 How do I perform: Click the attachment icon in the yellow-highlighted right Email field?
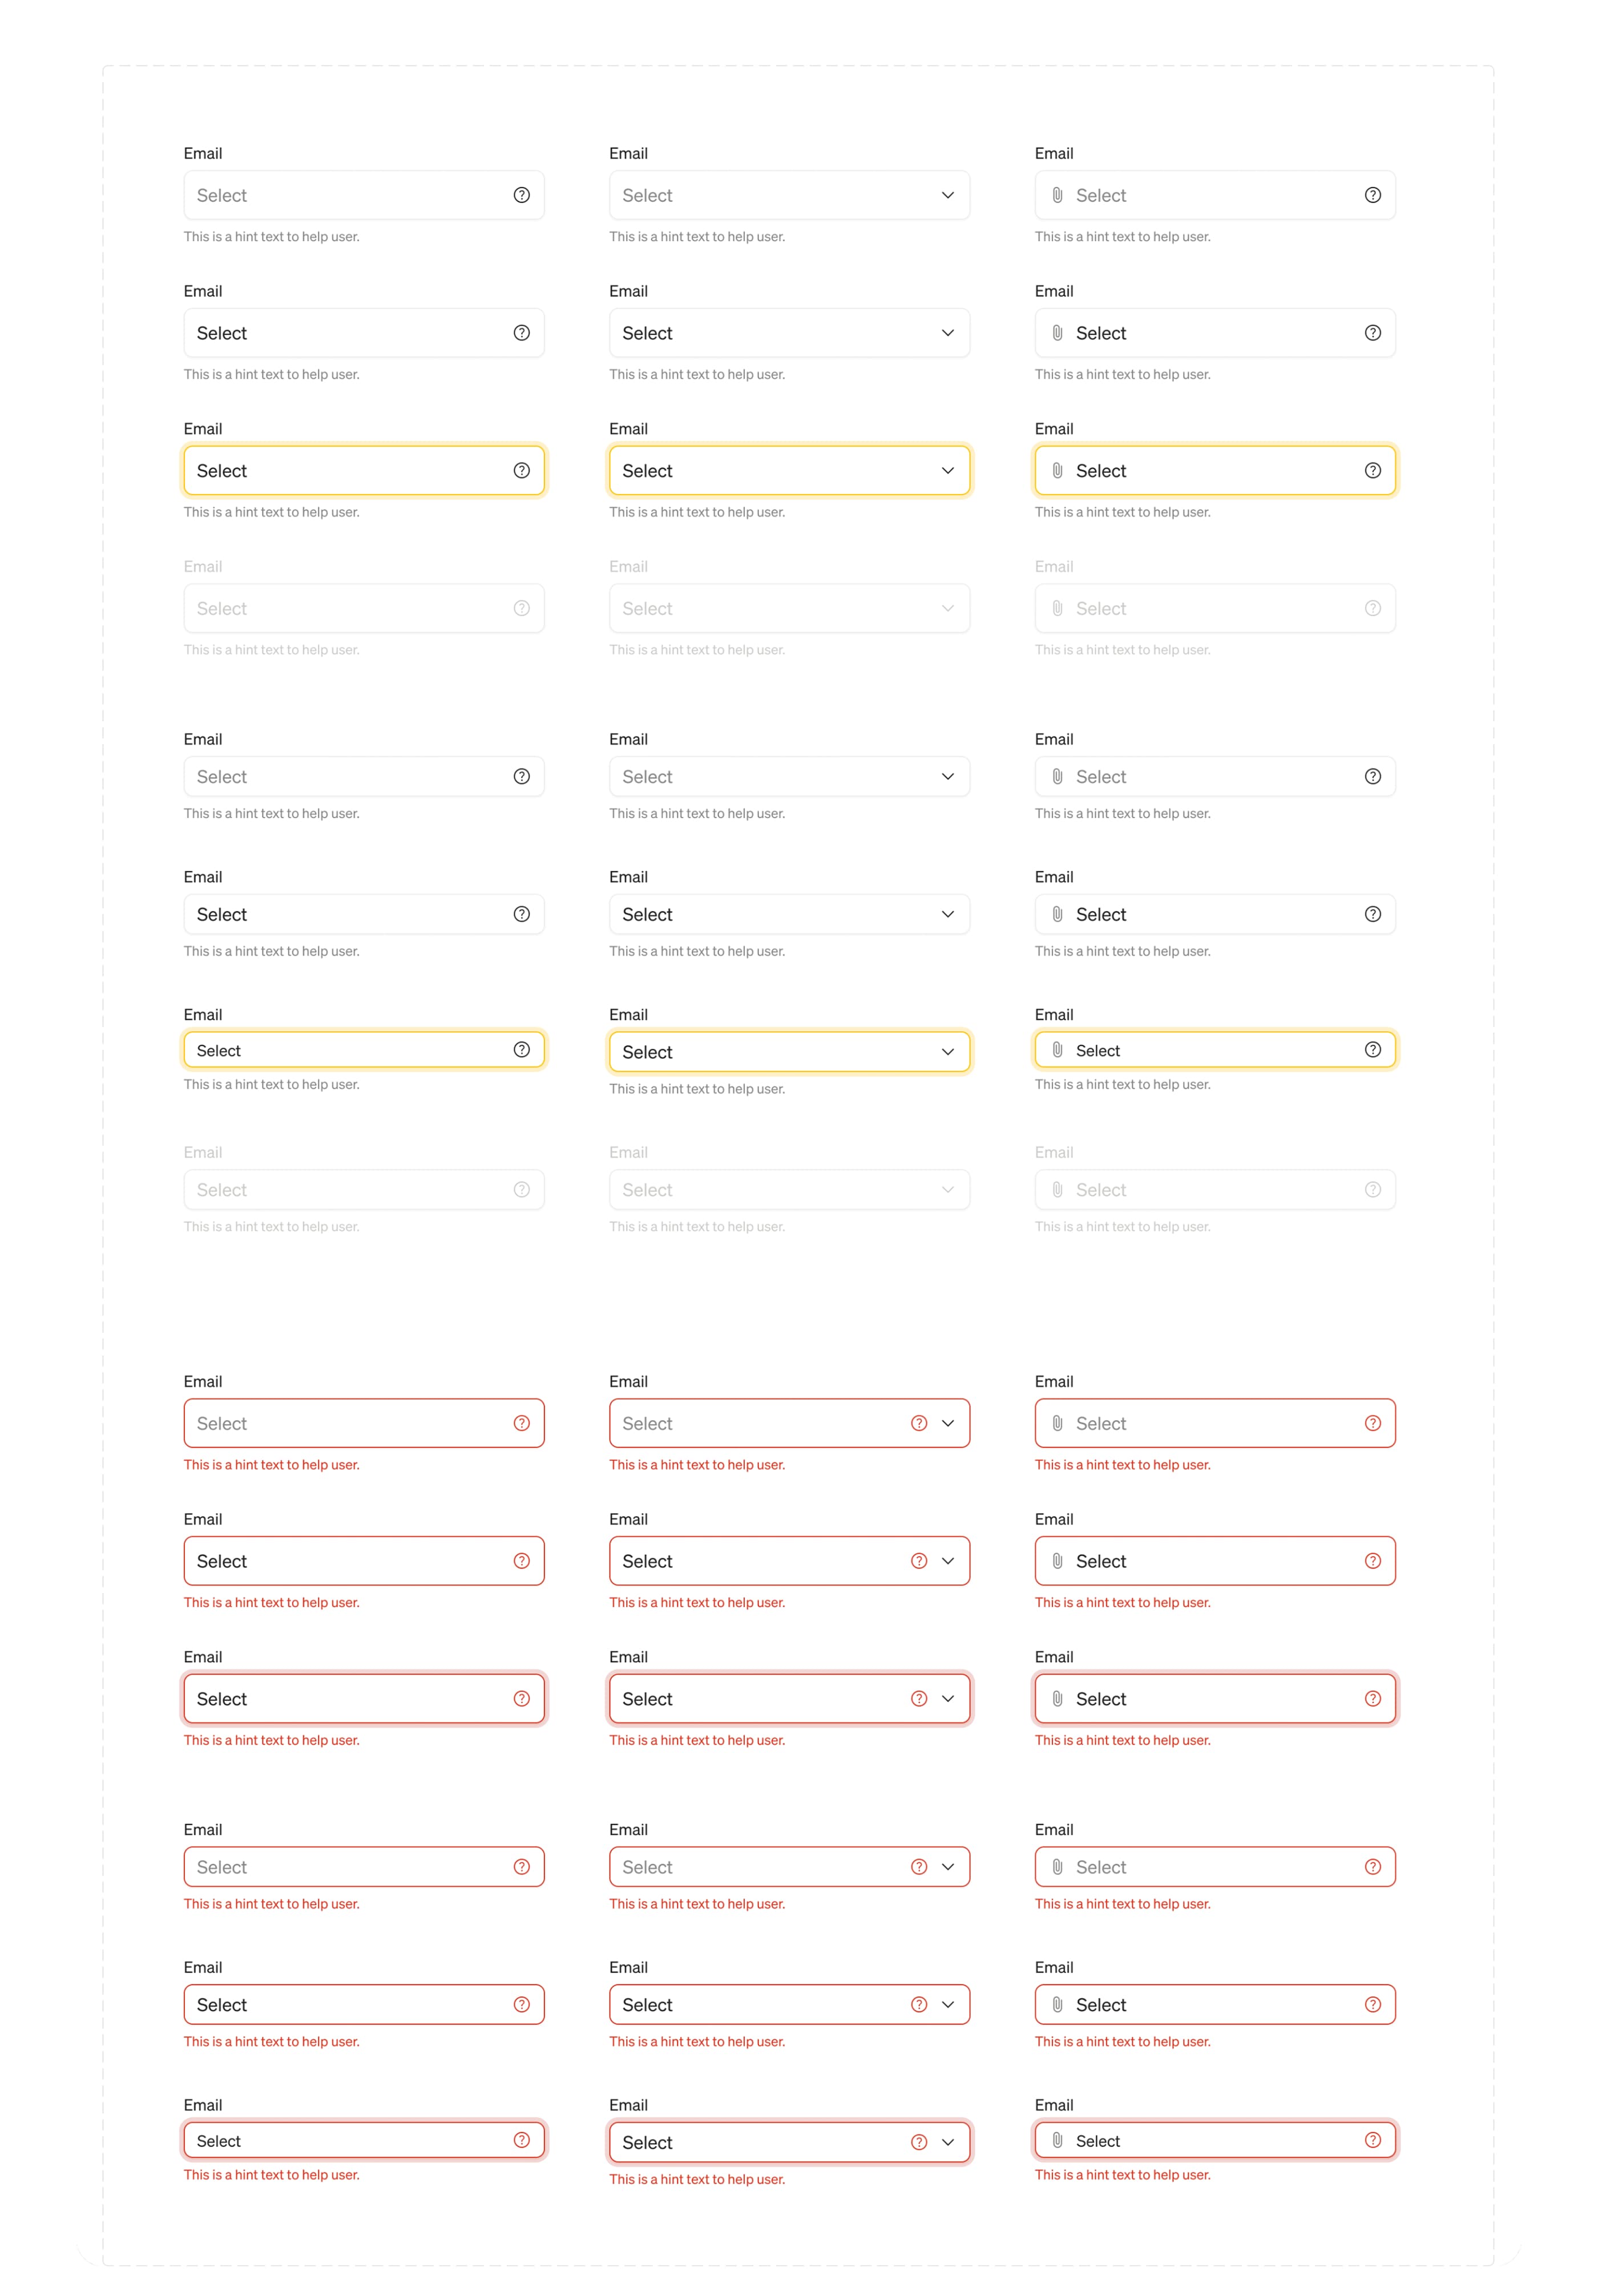click(x=1057, y=470)
